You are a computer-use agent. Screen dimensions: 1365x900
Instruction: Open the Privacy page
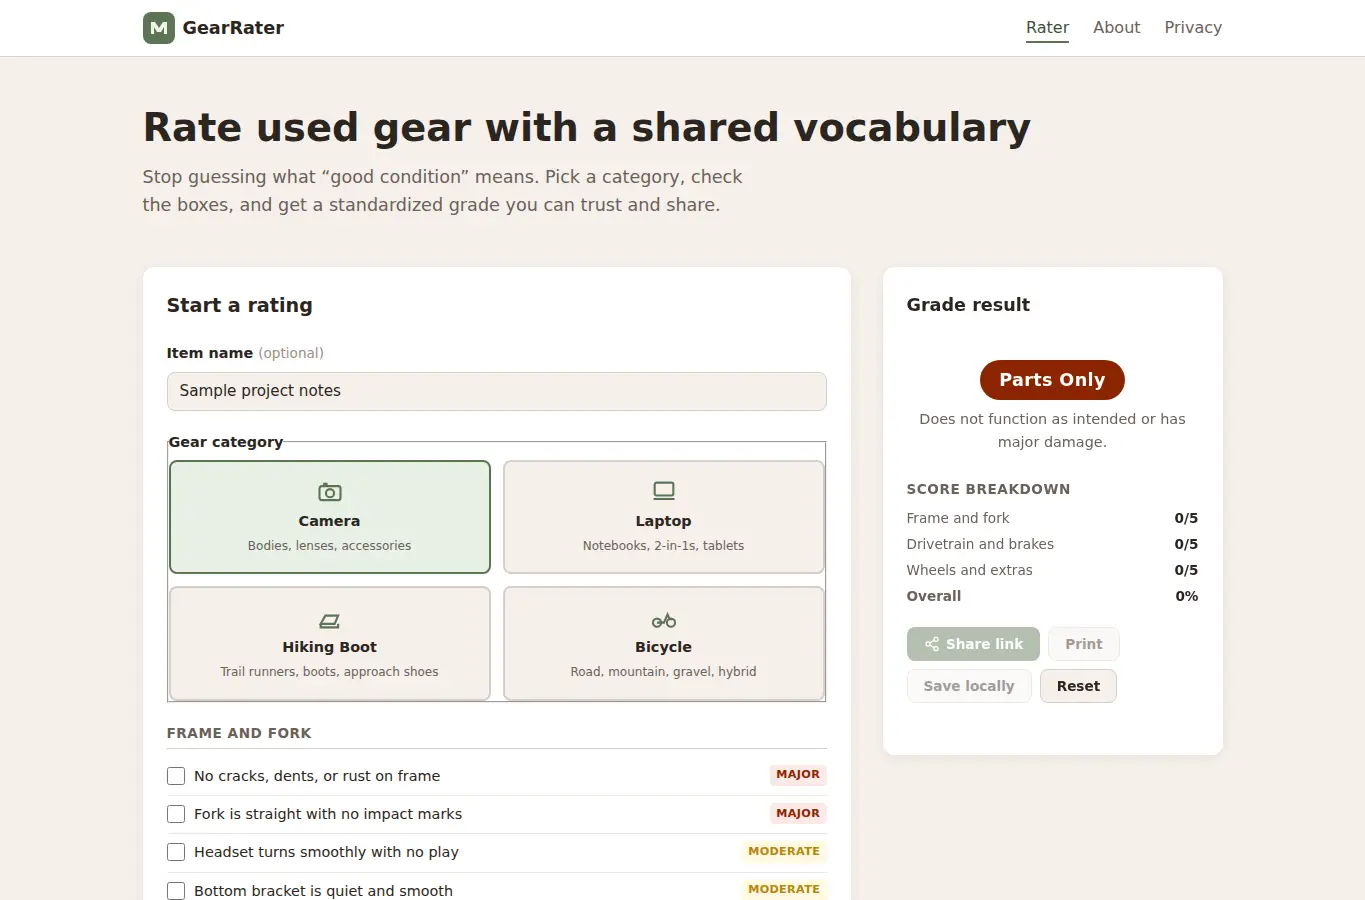(x=1193, y=28)
